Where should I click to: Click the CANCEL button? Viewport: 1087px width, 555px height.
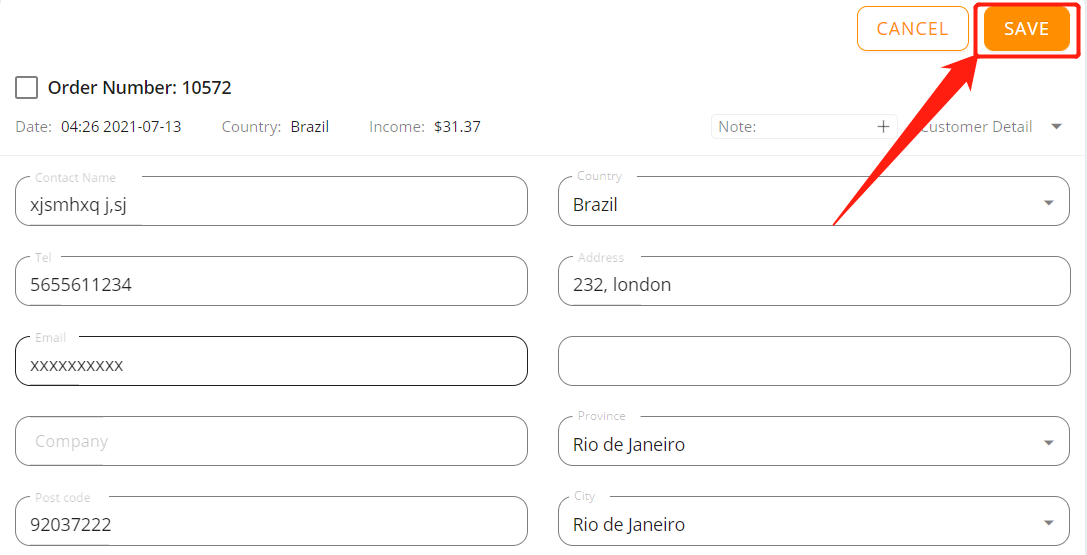click(912, 28)
